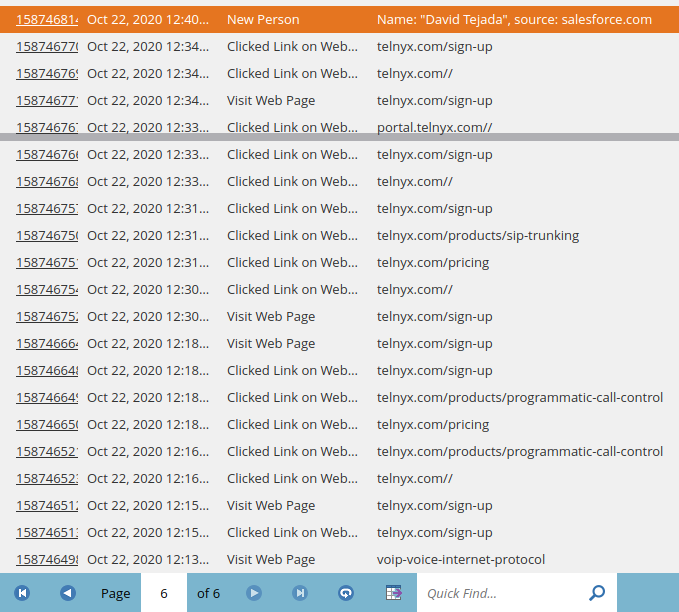Go to the previous page
Screen dimensions: 679x612
pos(68,593)
